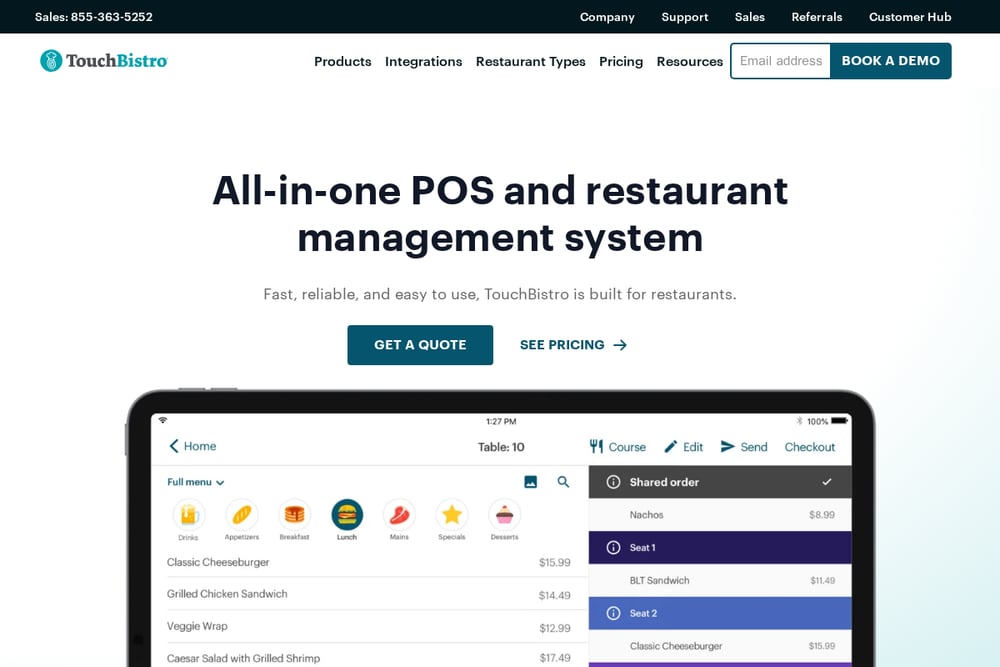The width and height of the screenshot is (1000, 667).
Task: Select the Grilled Chicken Sandwich menu item
Action: tap(369, 594)
